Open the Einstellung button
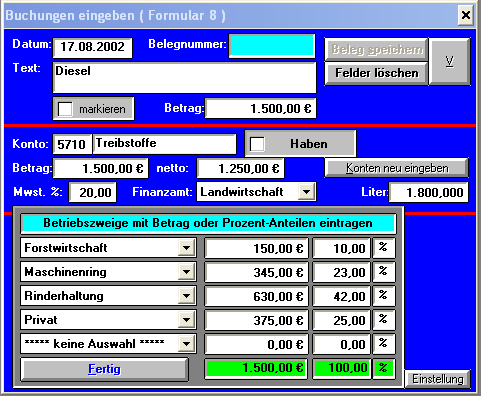 click(438, 379)
